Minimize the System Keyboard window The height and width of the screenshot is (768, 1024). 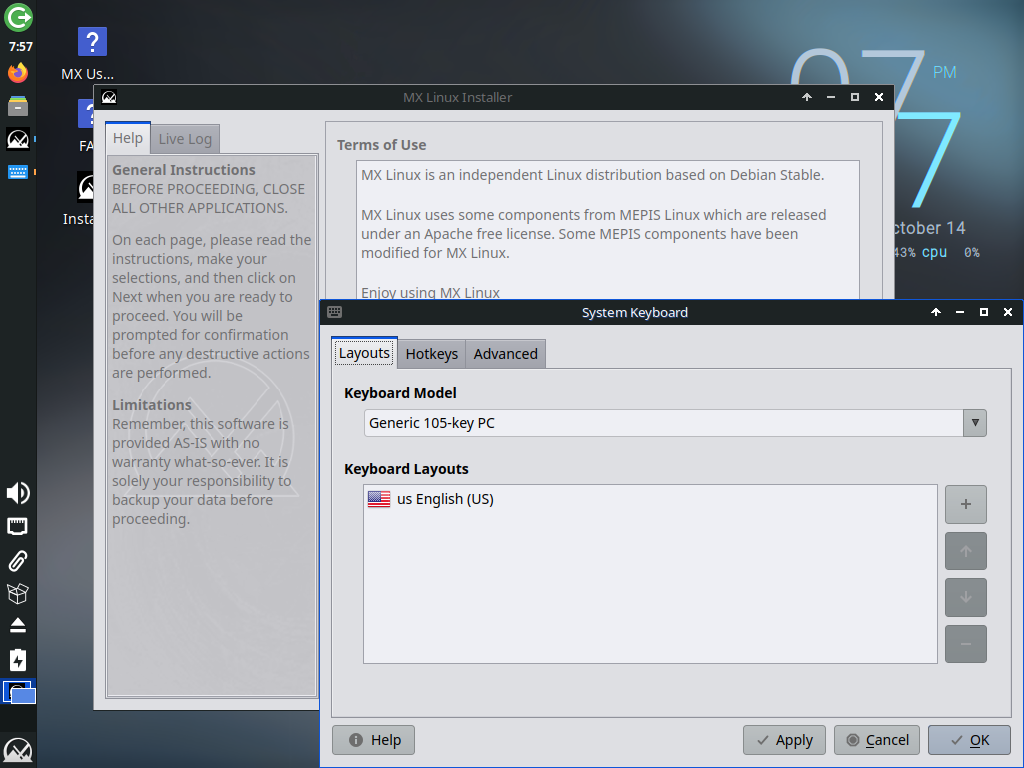tap(960, 312)
